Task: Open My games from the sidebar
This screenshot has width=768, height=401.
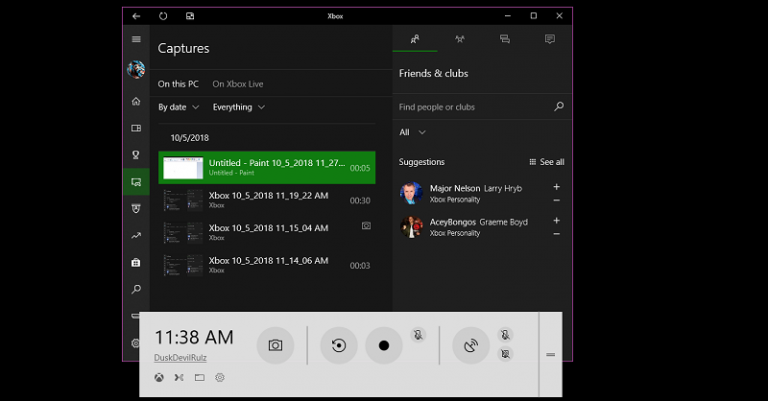Action: pos(136,128)
